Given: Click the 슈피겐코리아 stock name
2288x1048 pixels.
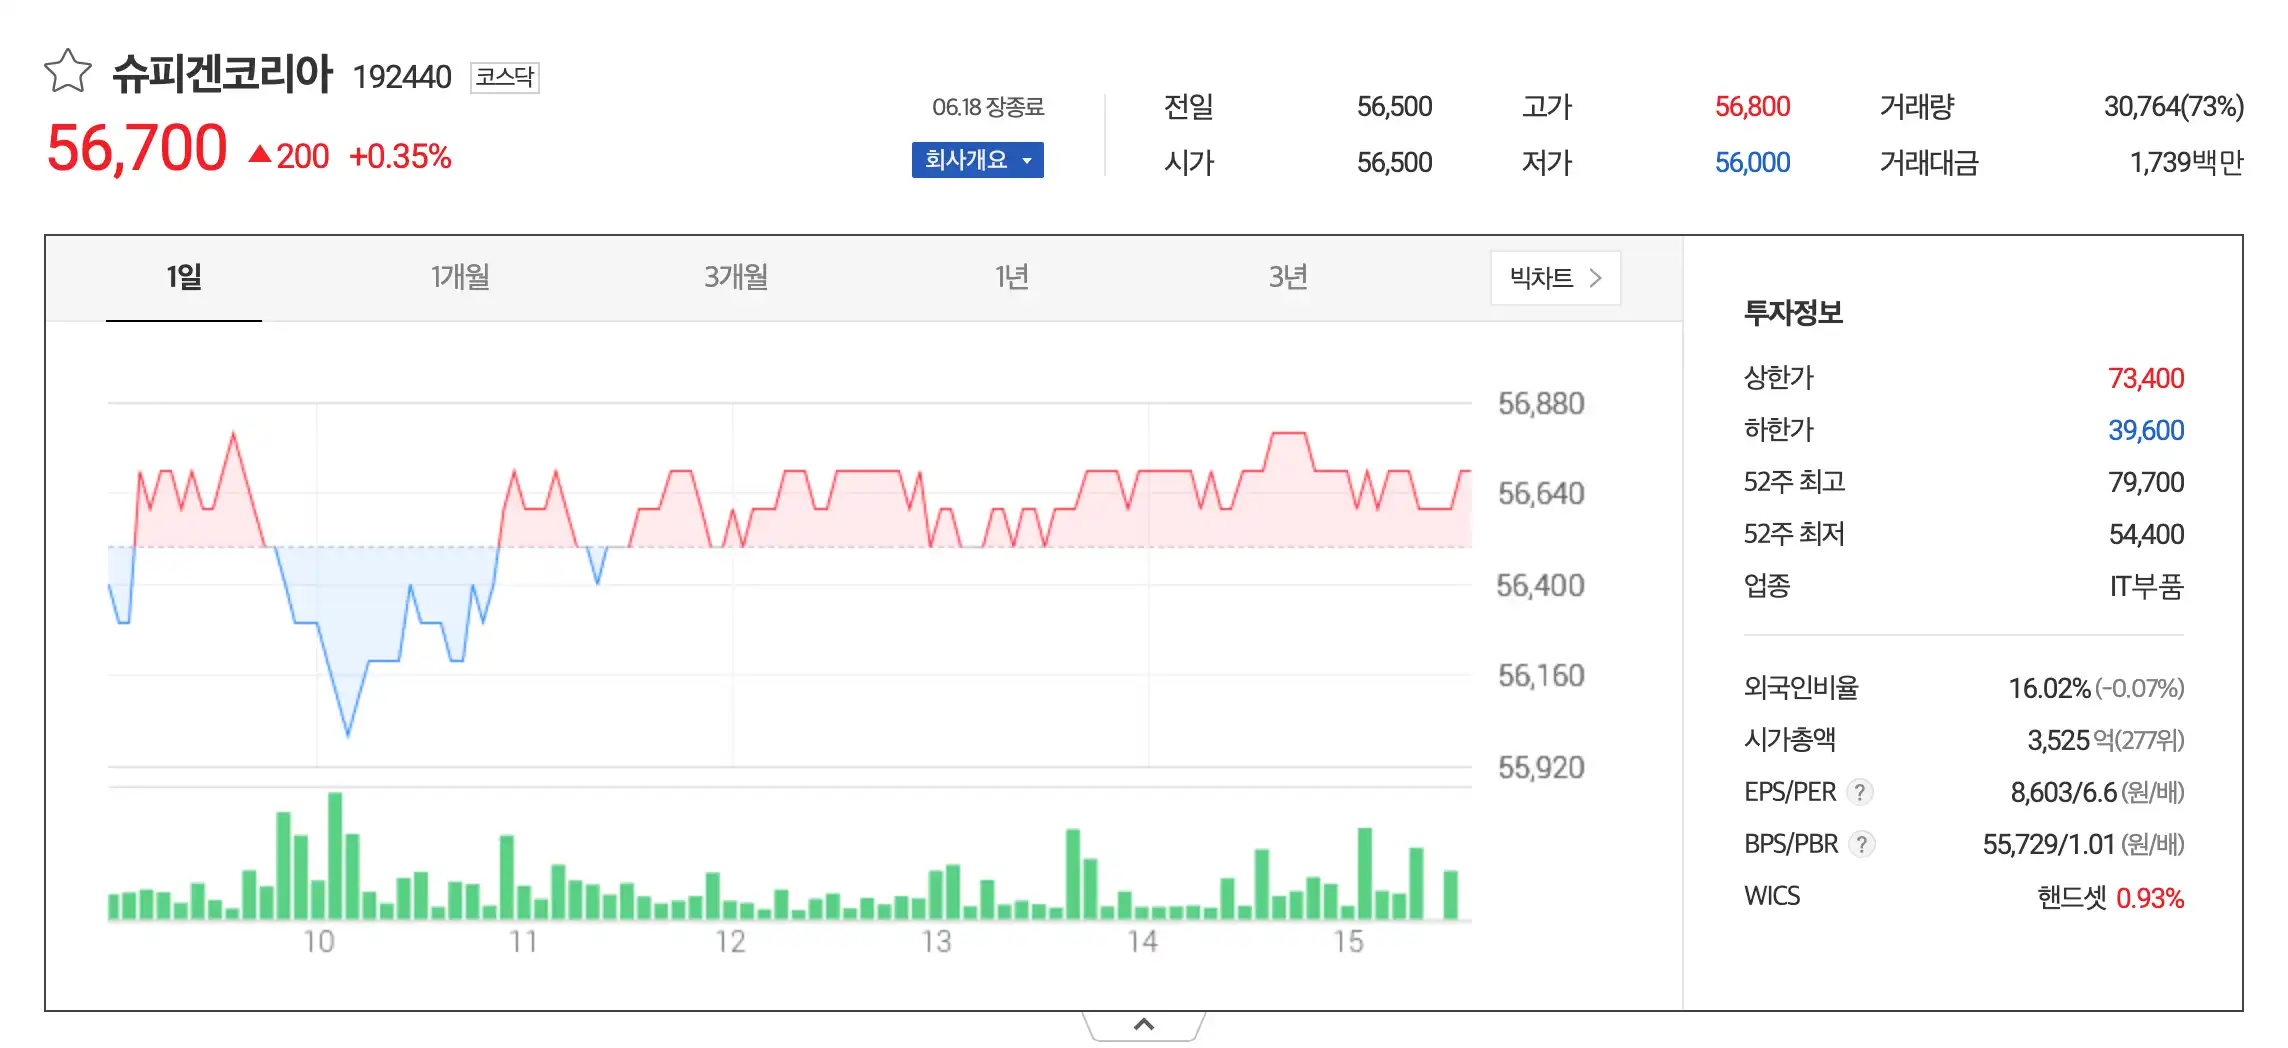Looking at the screenshot, I should tap(222, 74).
